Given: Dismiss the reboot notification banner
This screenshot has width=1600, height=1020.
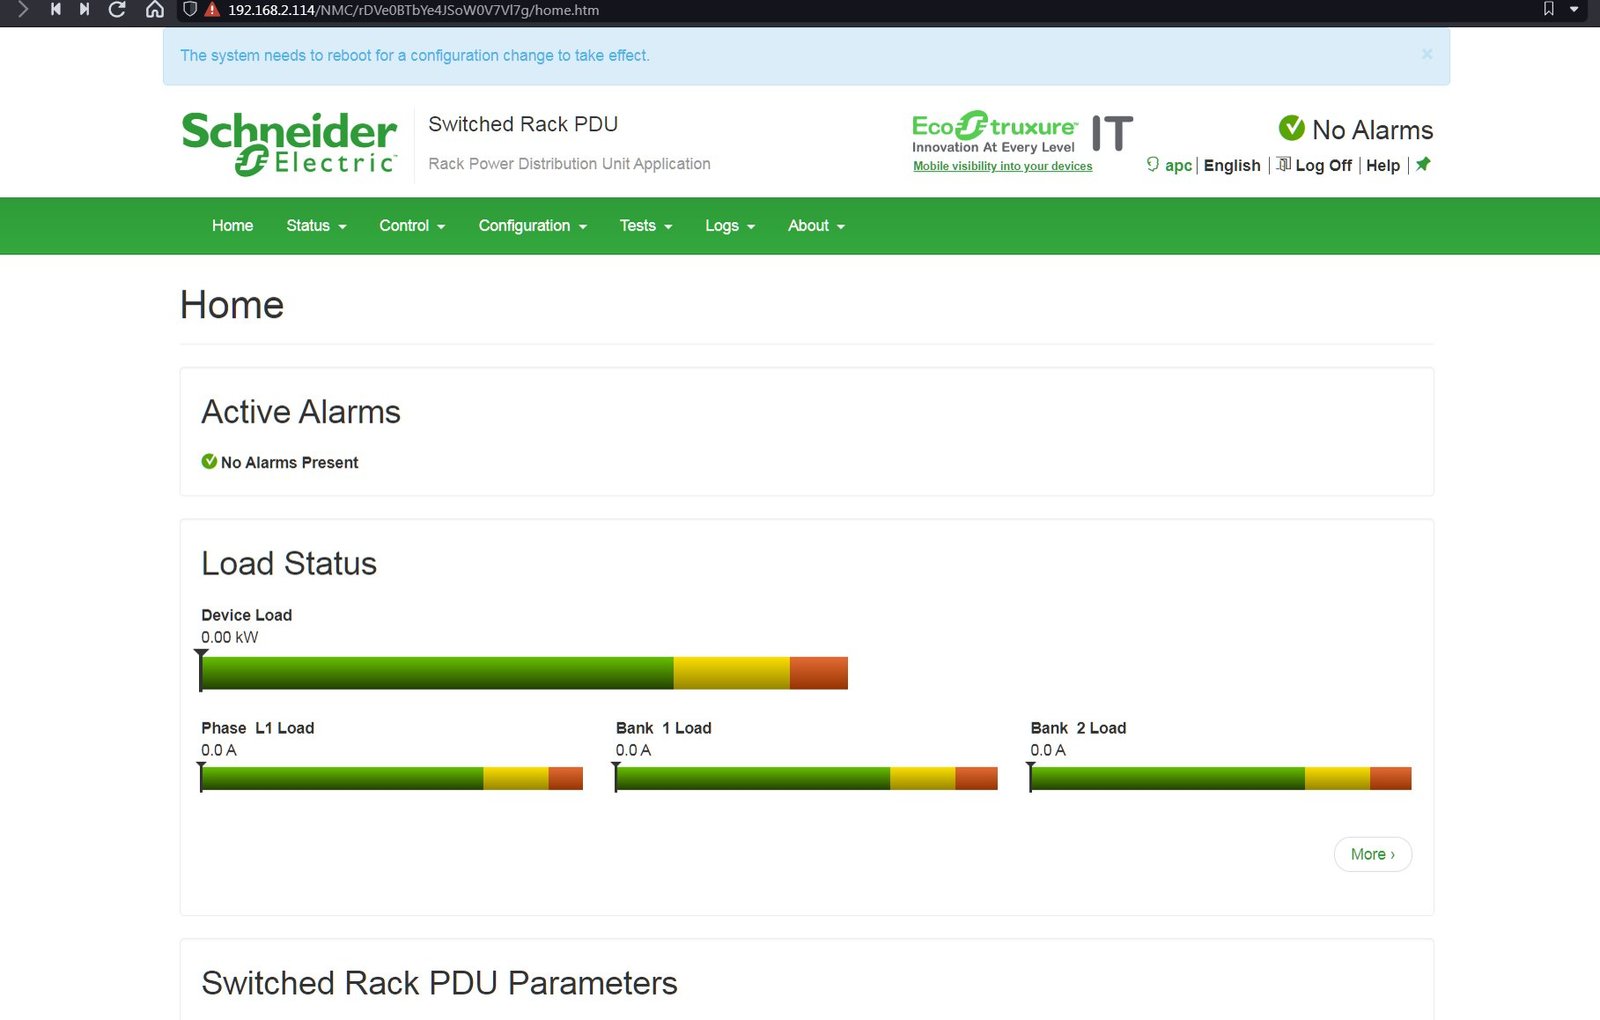Looking at the screenshot, I should click(x=1427, y=54).
